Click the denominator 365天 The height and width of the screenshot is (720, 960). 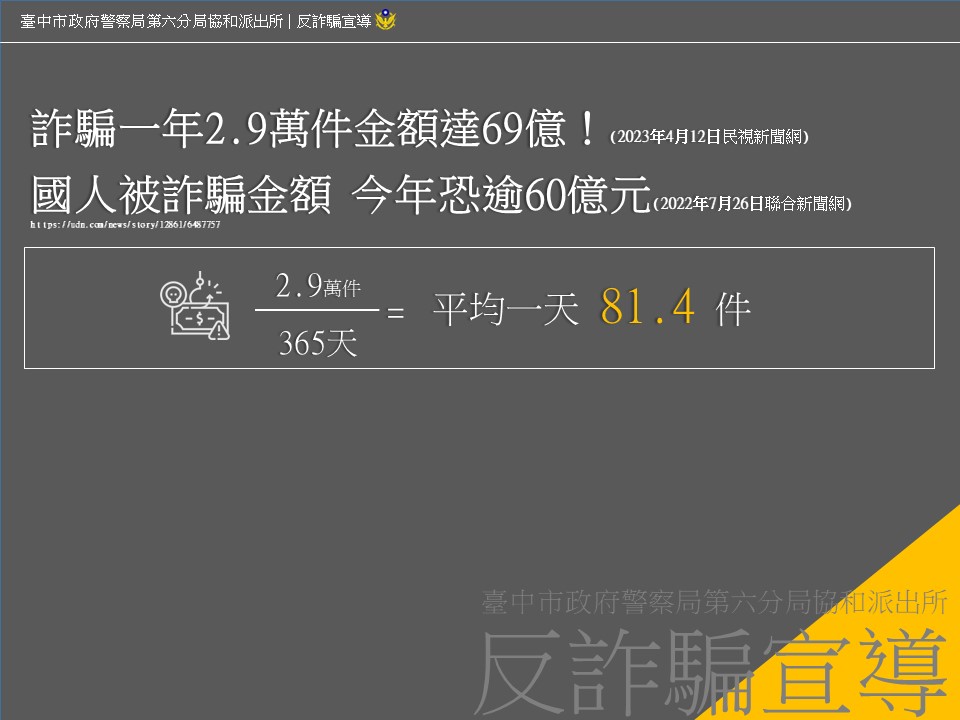pyautogui.click(x=317, y=344)
